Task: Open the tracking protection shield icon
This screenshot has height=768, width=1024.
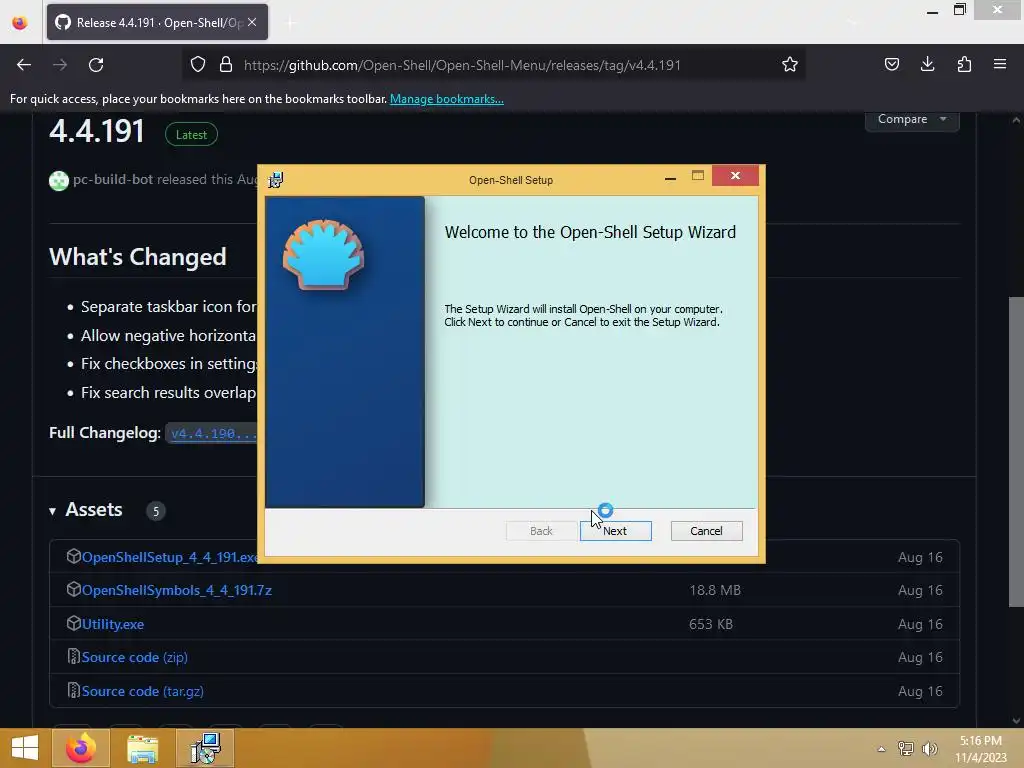Action: (x=198, y=65)
